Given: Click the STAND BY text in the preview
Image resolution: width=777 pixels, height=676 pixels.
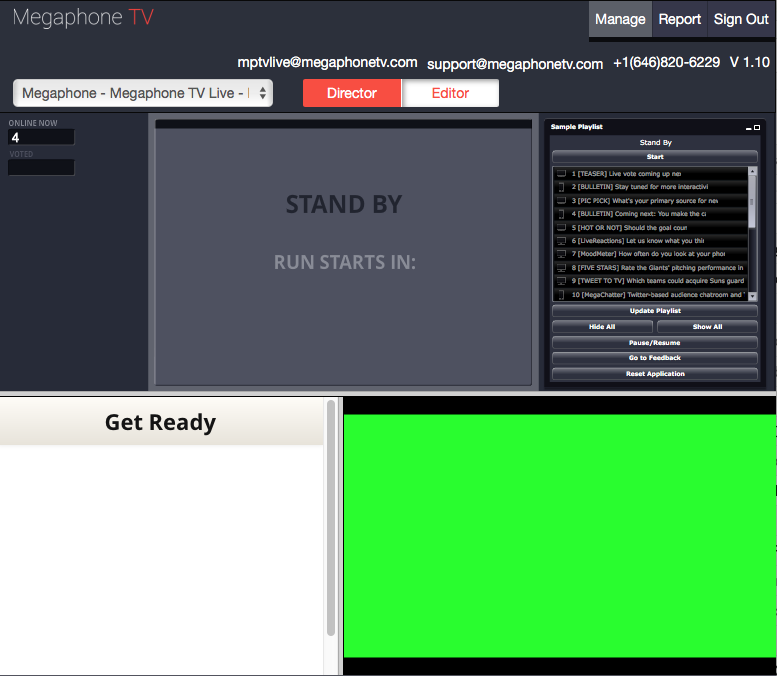Looking at the screenshot, I should coord(344,205).
